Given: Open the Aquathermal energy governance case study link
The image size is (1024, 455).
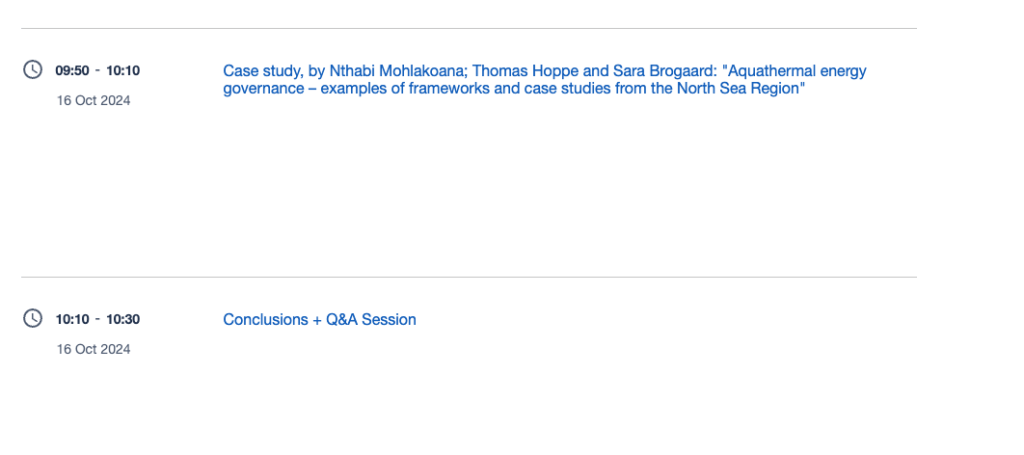Looking at the screenshot, I should pyautogui.click(x=544, y=80).
